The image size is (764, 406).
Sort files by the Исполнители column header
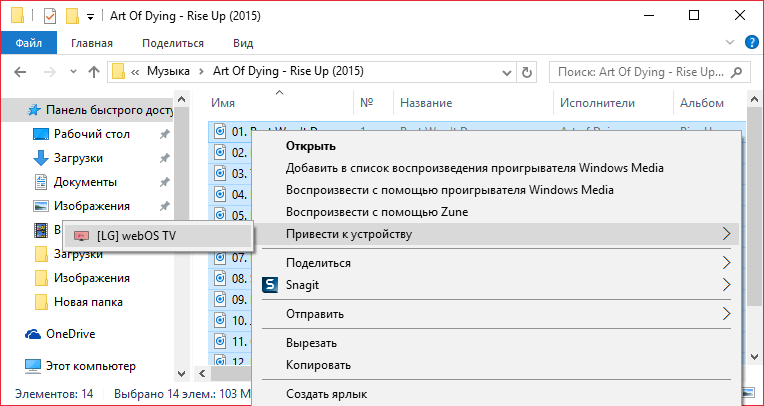point(598,103)
